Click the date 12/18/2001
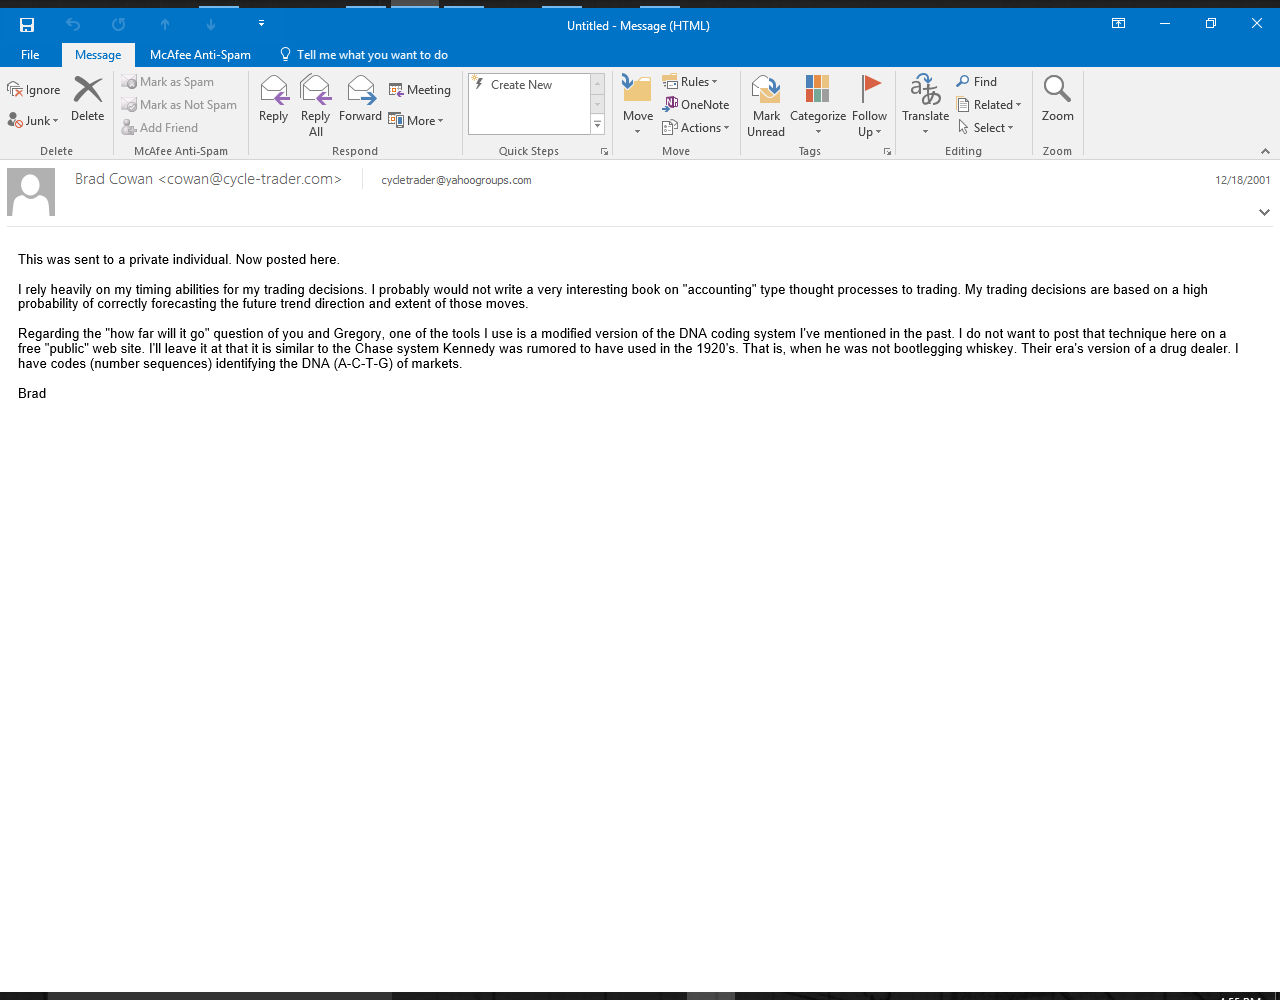This screenshot has height=1000, width=1280. (x=1243, y=180)
